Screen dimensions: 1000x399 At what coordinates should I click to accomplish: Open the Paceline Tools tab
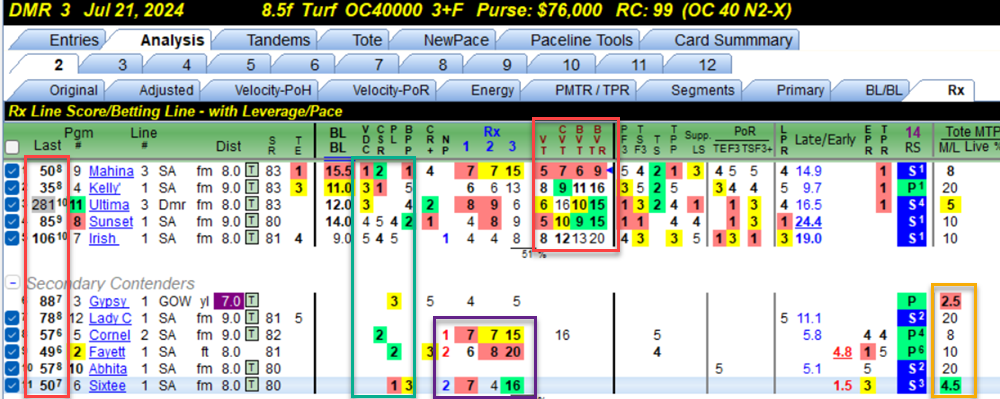[581, 40]
